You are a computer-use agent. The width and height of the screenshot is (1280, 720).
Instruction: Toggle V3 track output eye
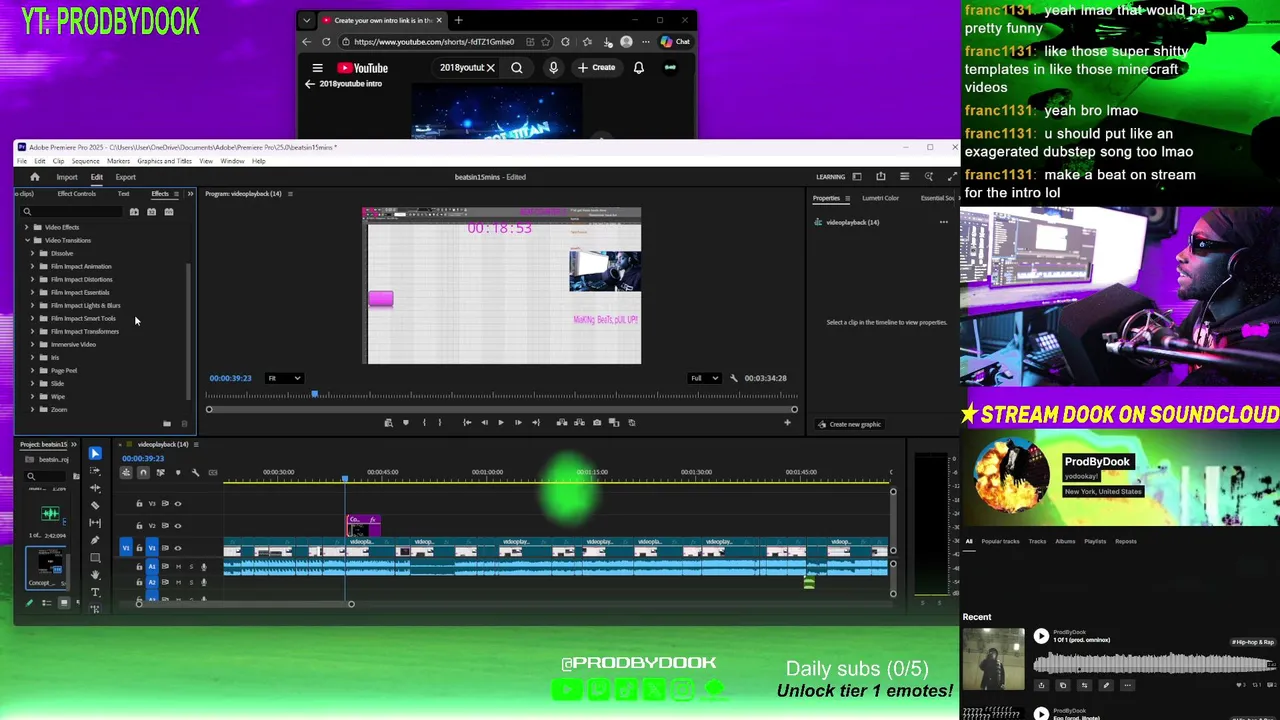coord(178,504)
